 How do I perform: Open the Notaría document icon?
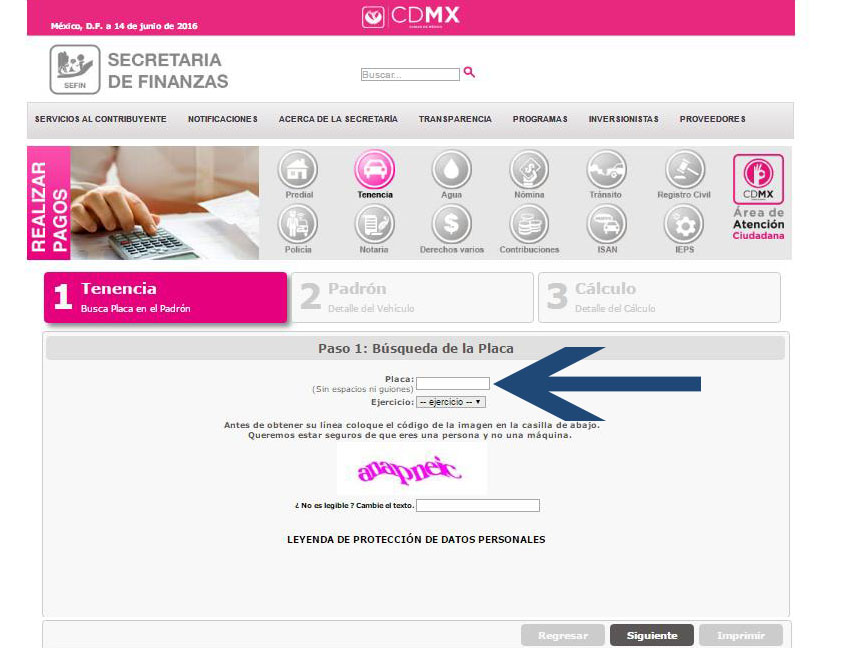(374, 224)
